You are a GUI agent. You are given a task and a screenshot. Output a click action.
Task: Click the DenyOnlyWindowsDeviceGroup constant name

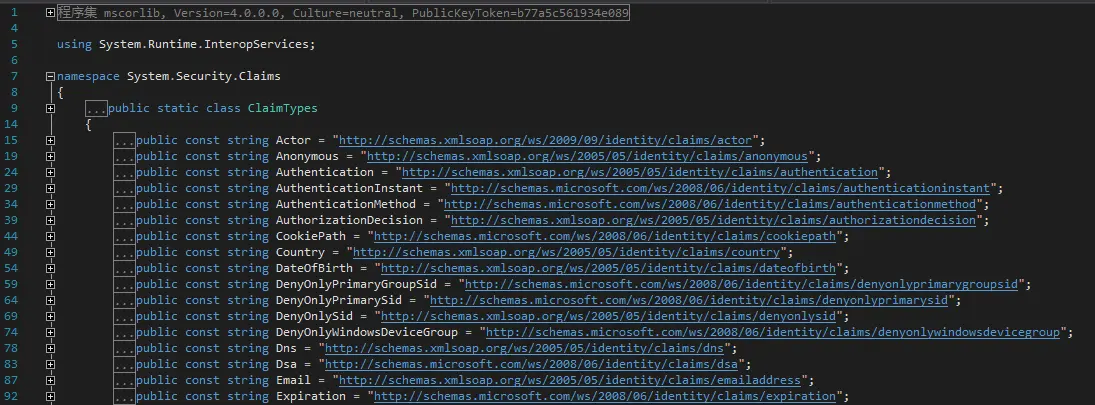coord(367,333)
